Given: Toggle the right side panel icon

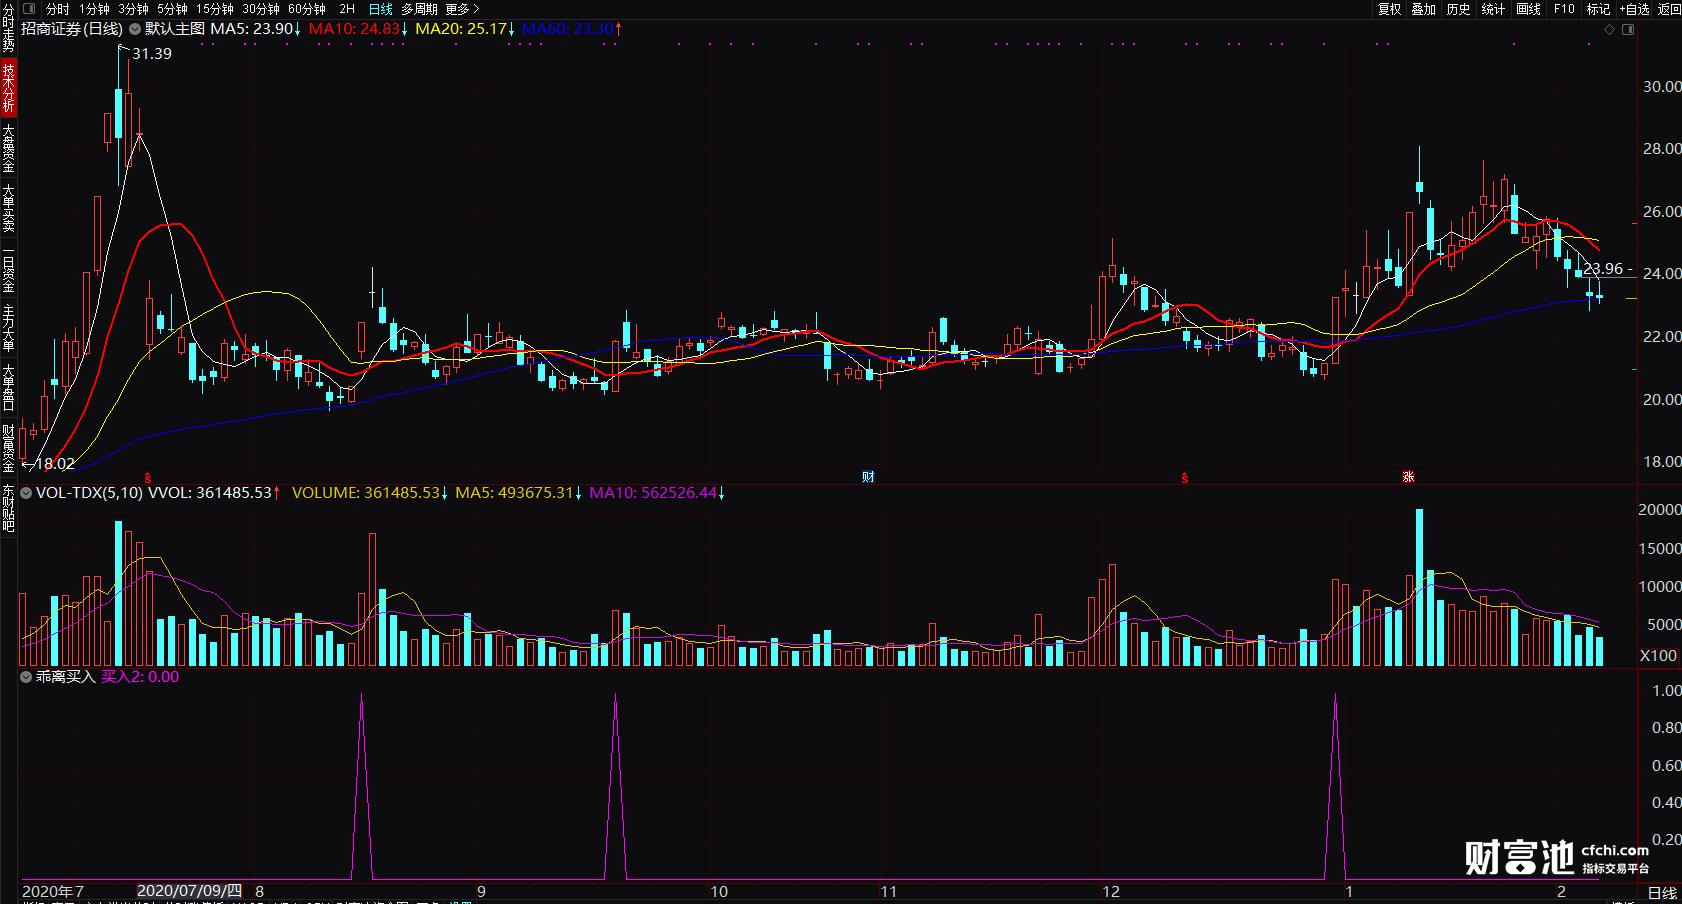Looking at the screenshot, I should click(x=1628, y=30).
